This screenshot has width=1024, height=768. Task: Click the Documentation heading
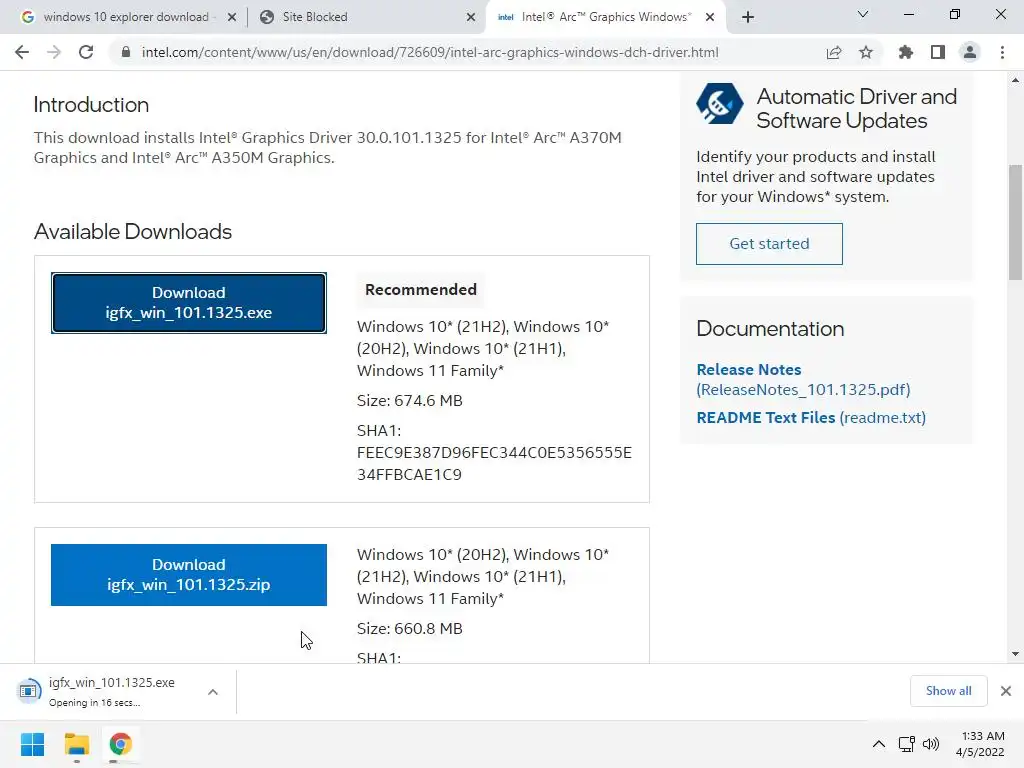tap(770, 328)
